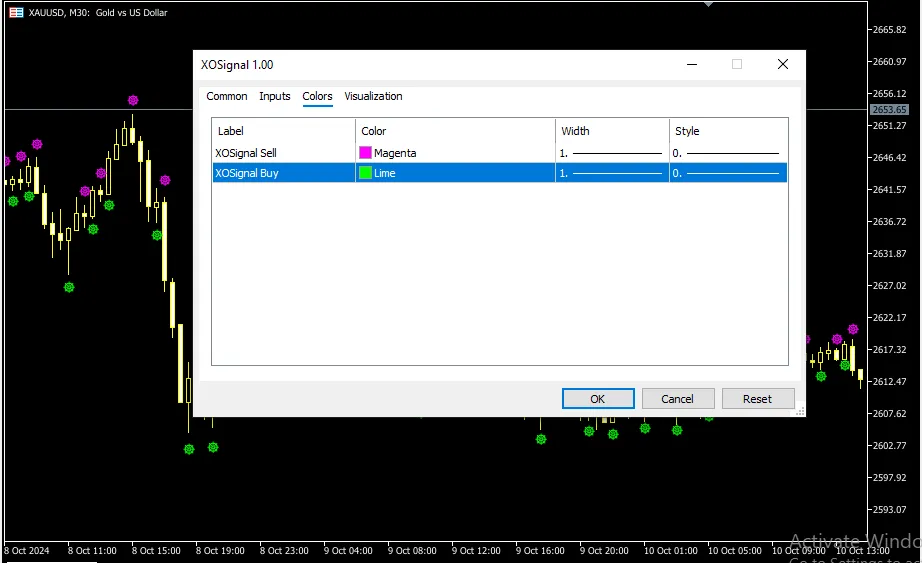Reset the indicator settings with Reset
This screenshot has width=922, height=563.
point(758,399)
